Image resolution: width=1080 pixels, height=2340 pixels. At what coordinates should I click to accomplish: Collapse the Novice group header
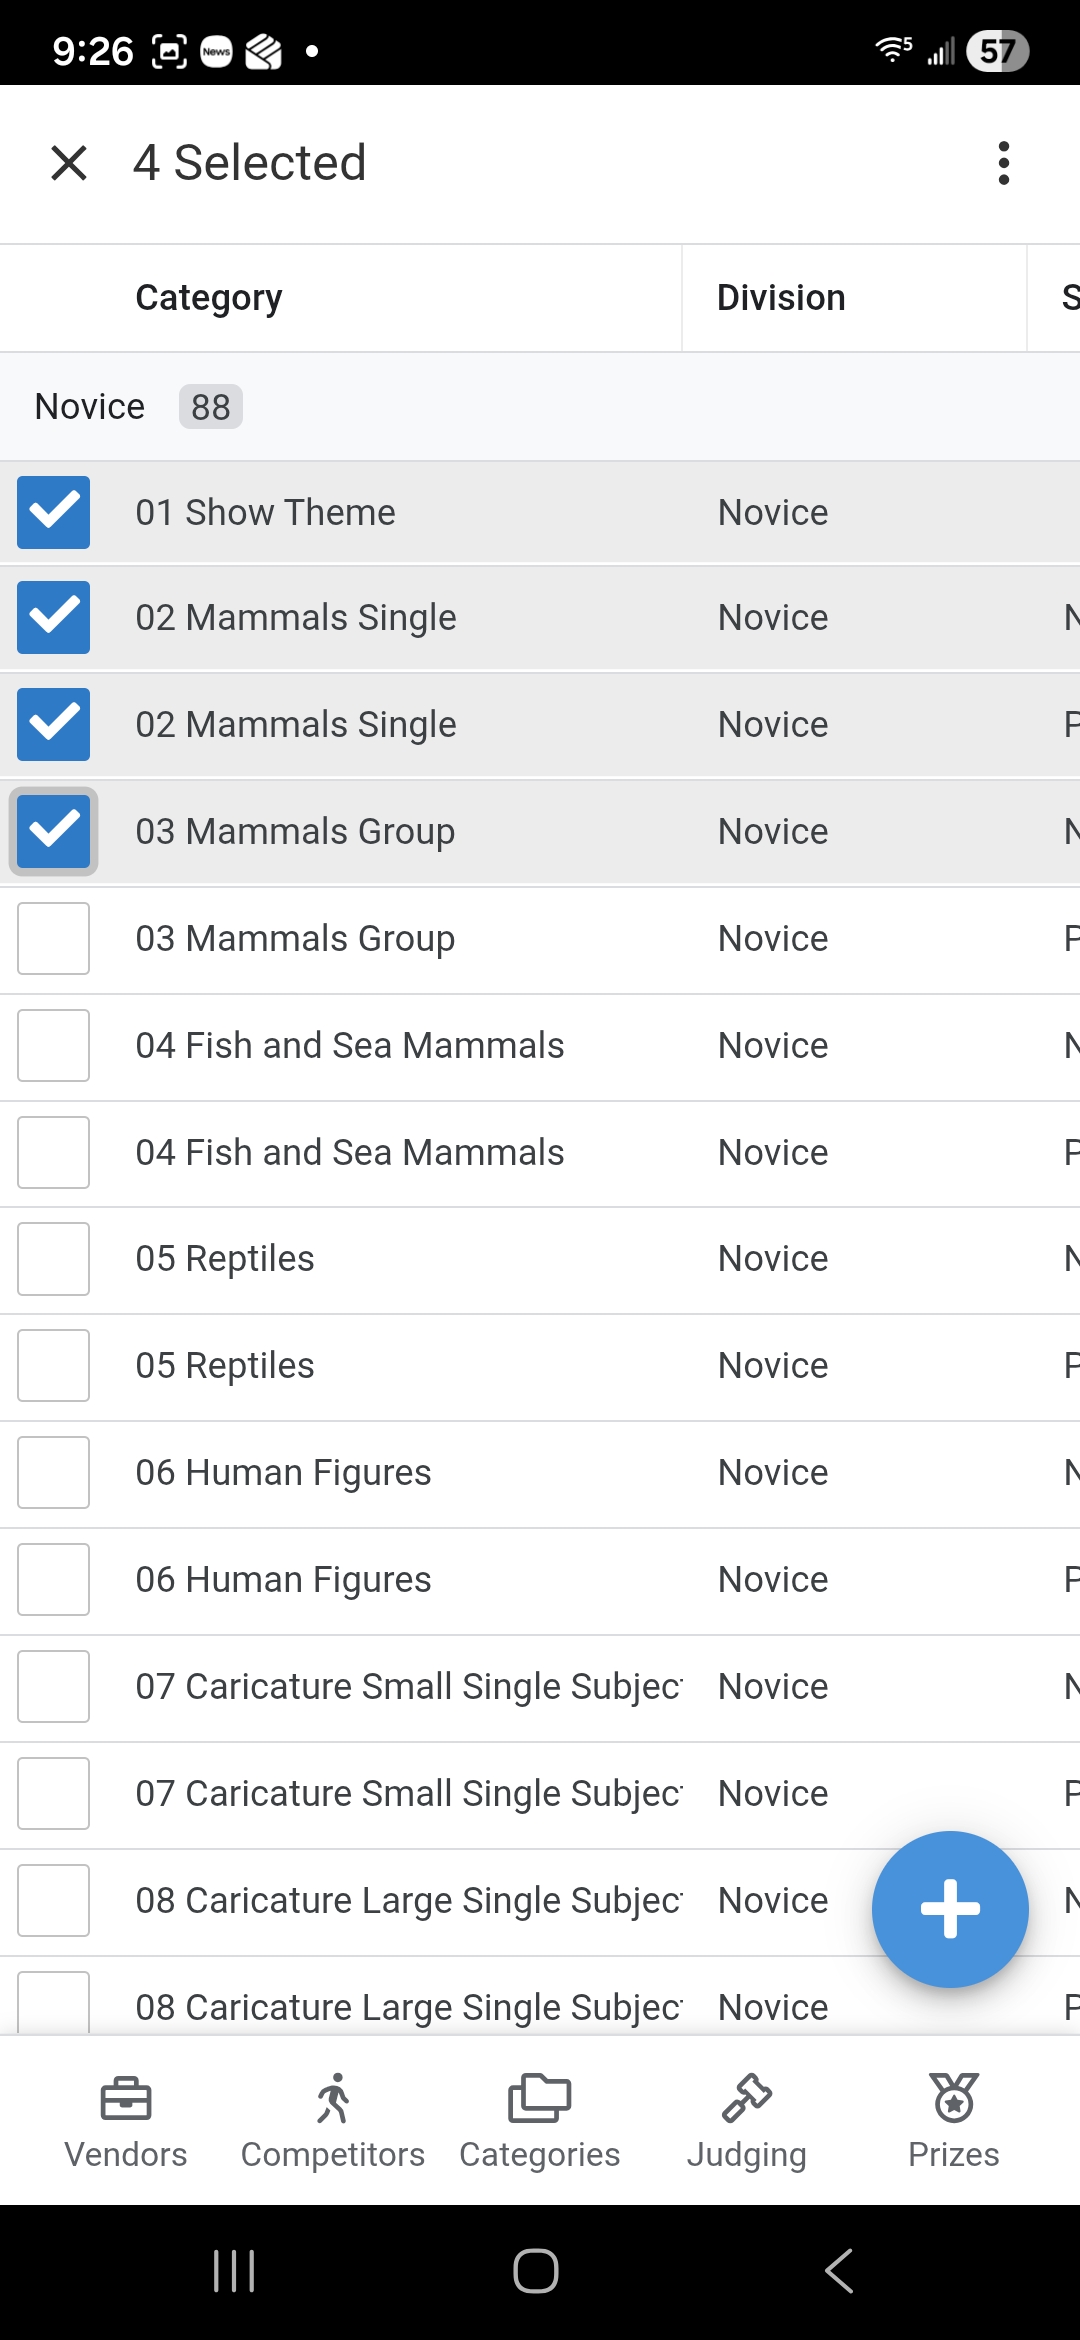[88, 406]
